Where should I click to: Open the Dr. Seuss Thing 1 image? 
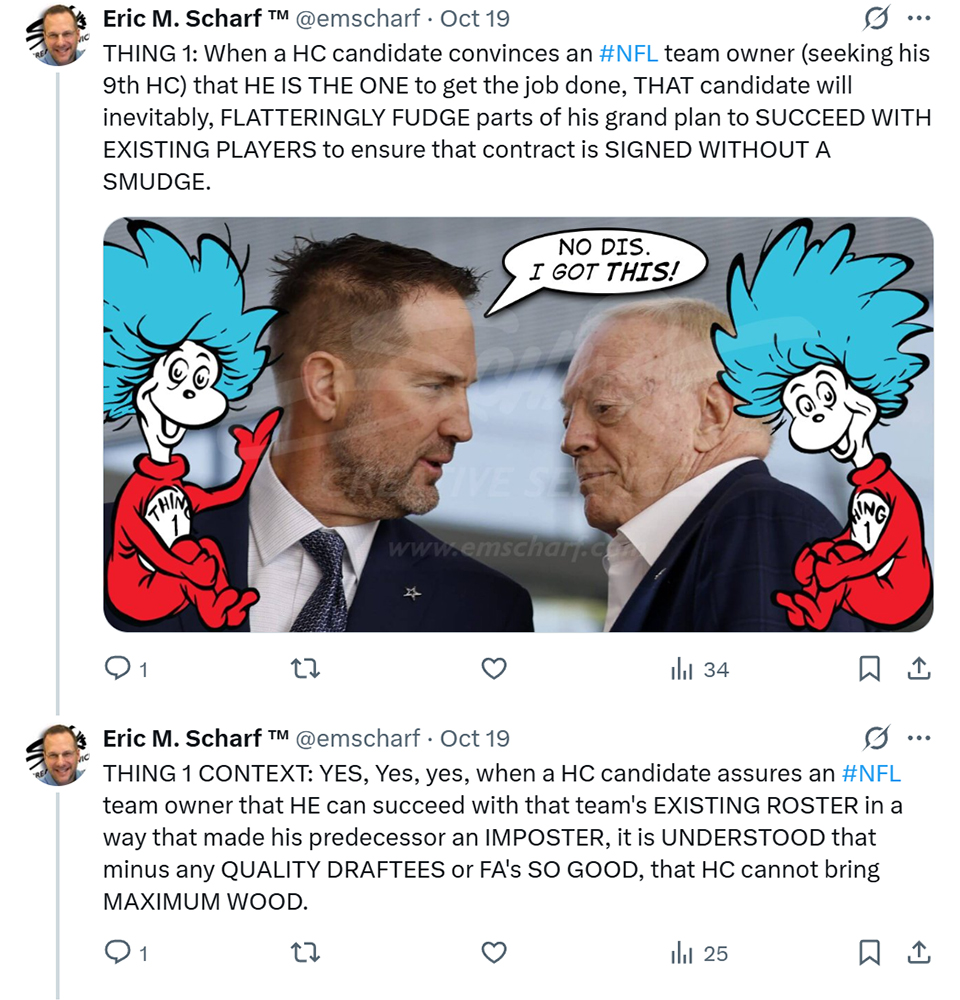coord(518,424)
